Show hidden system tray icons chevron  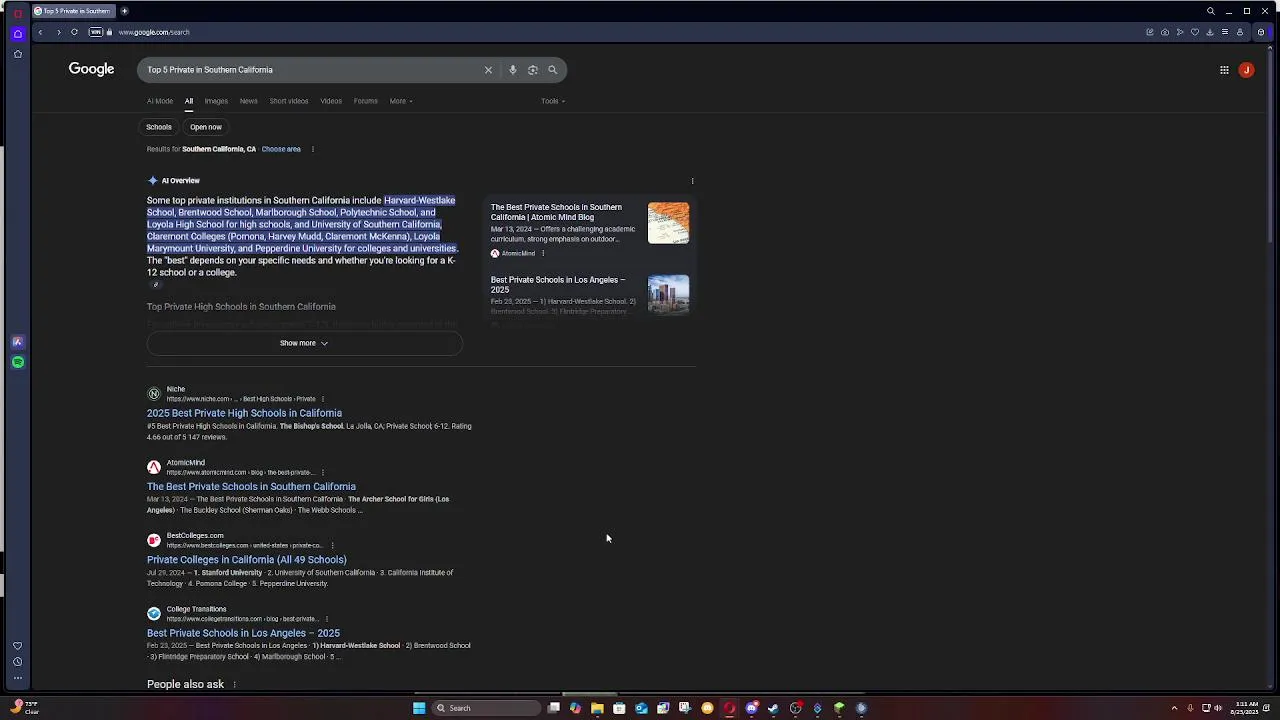pos(1174,708)
